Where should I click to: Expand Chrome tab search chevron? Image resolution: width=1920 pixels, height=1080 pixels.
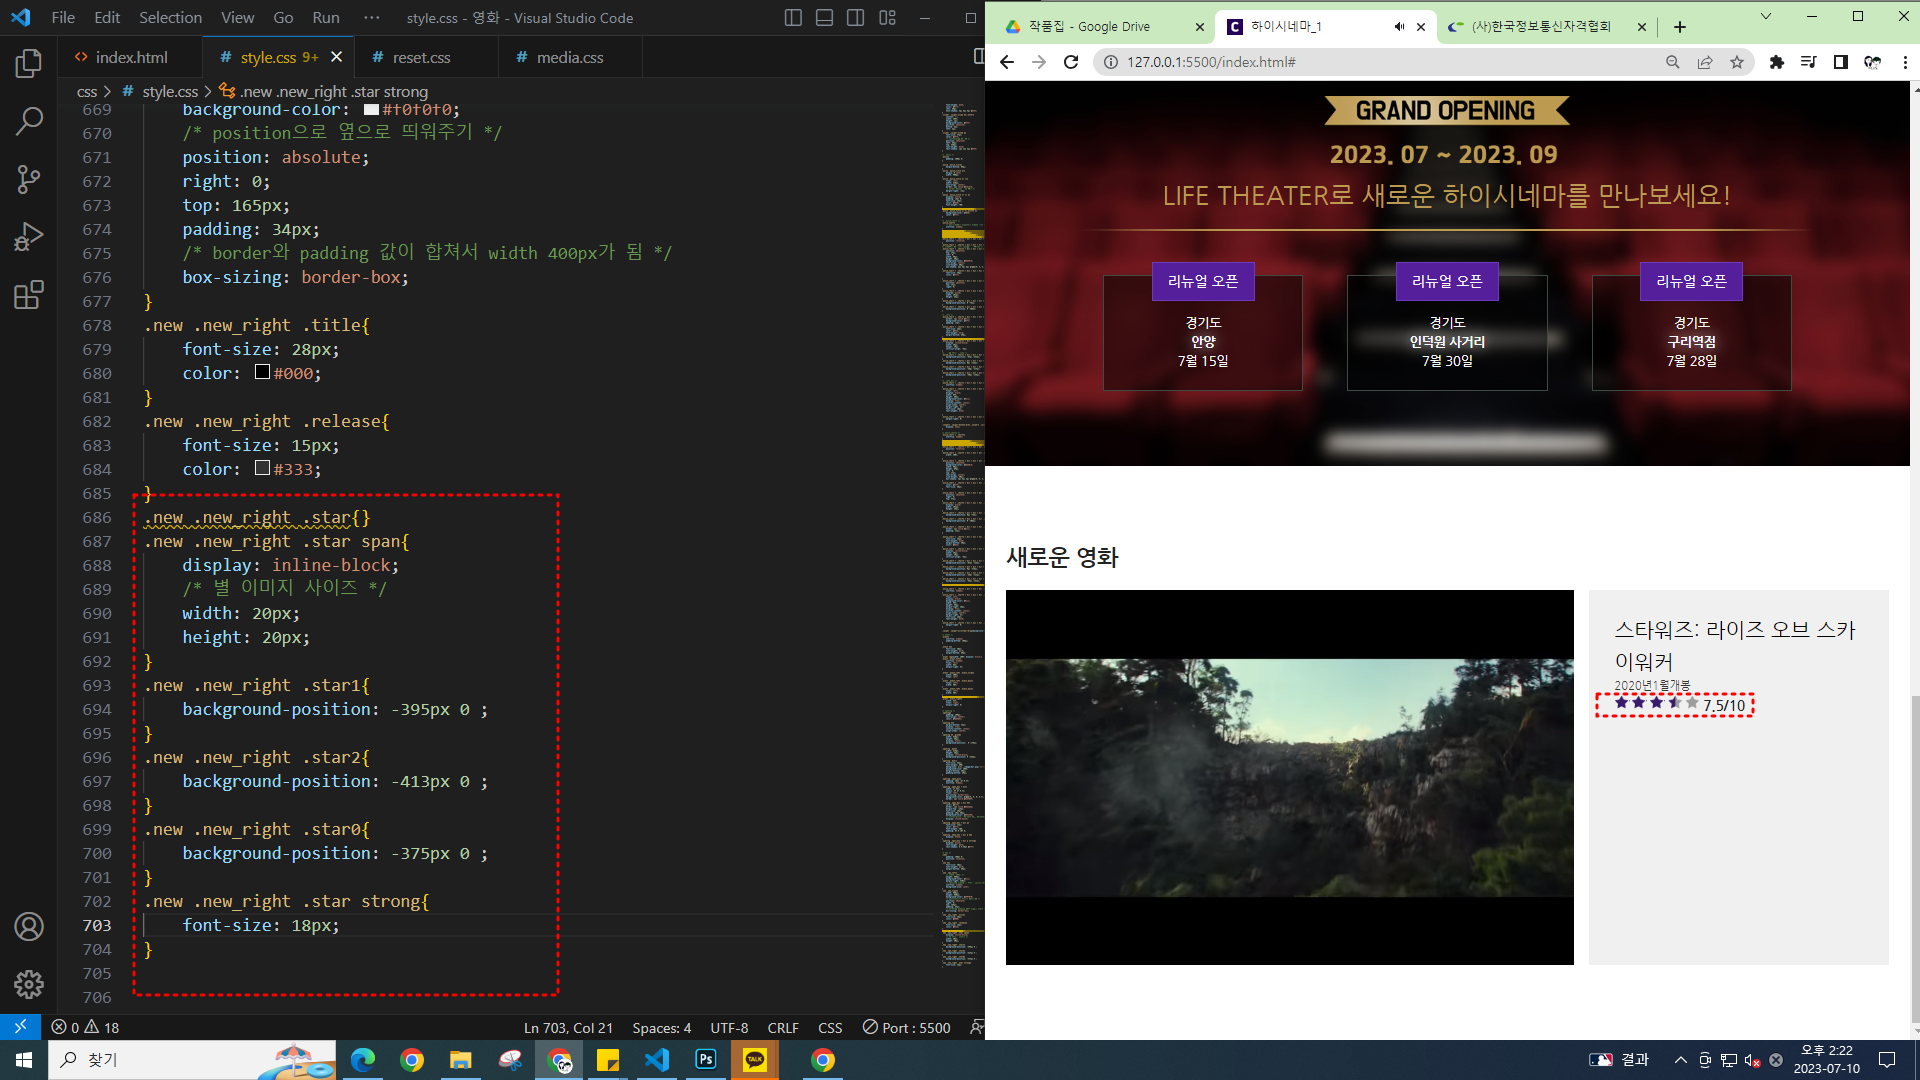[x=1765, y=16]
